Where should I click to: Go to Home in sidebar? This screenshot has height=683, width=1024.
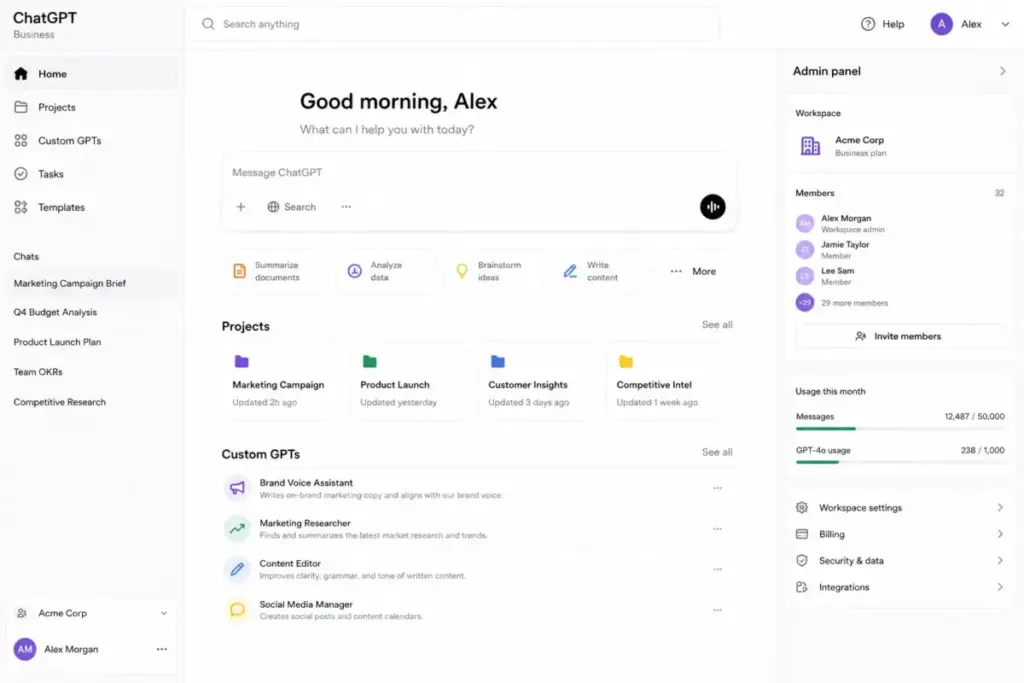click(x=92, y=74)
